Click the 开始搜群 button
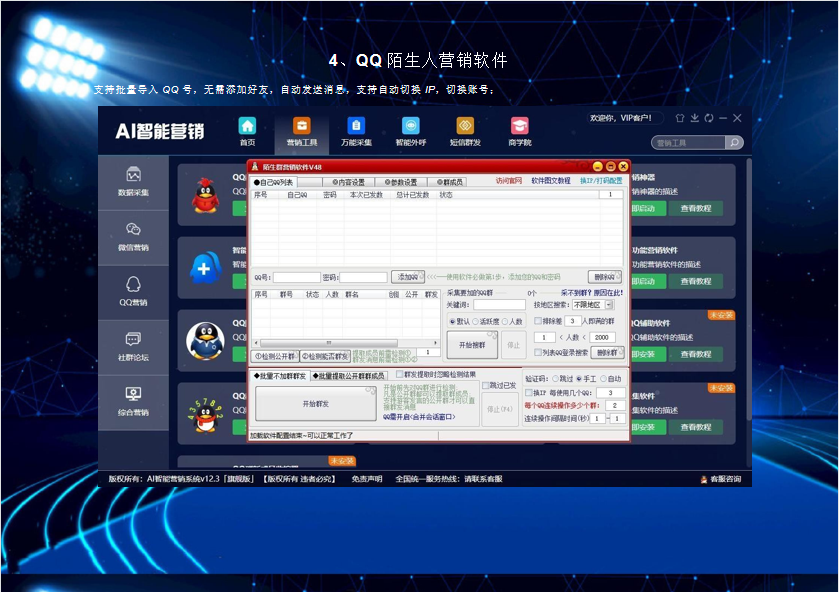 [472, 345]
